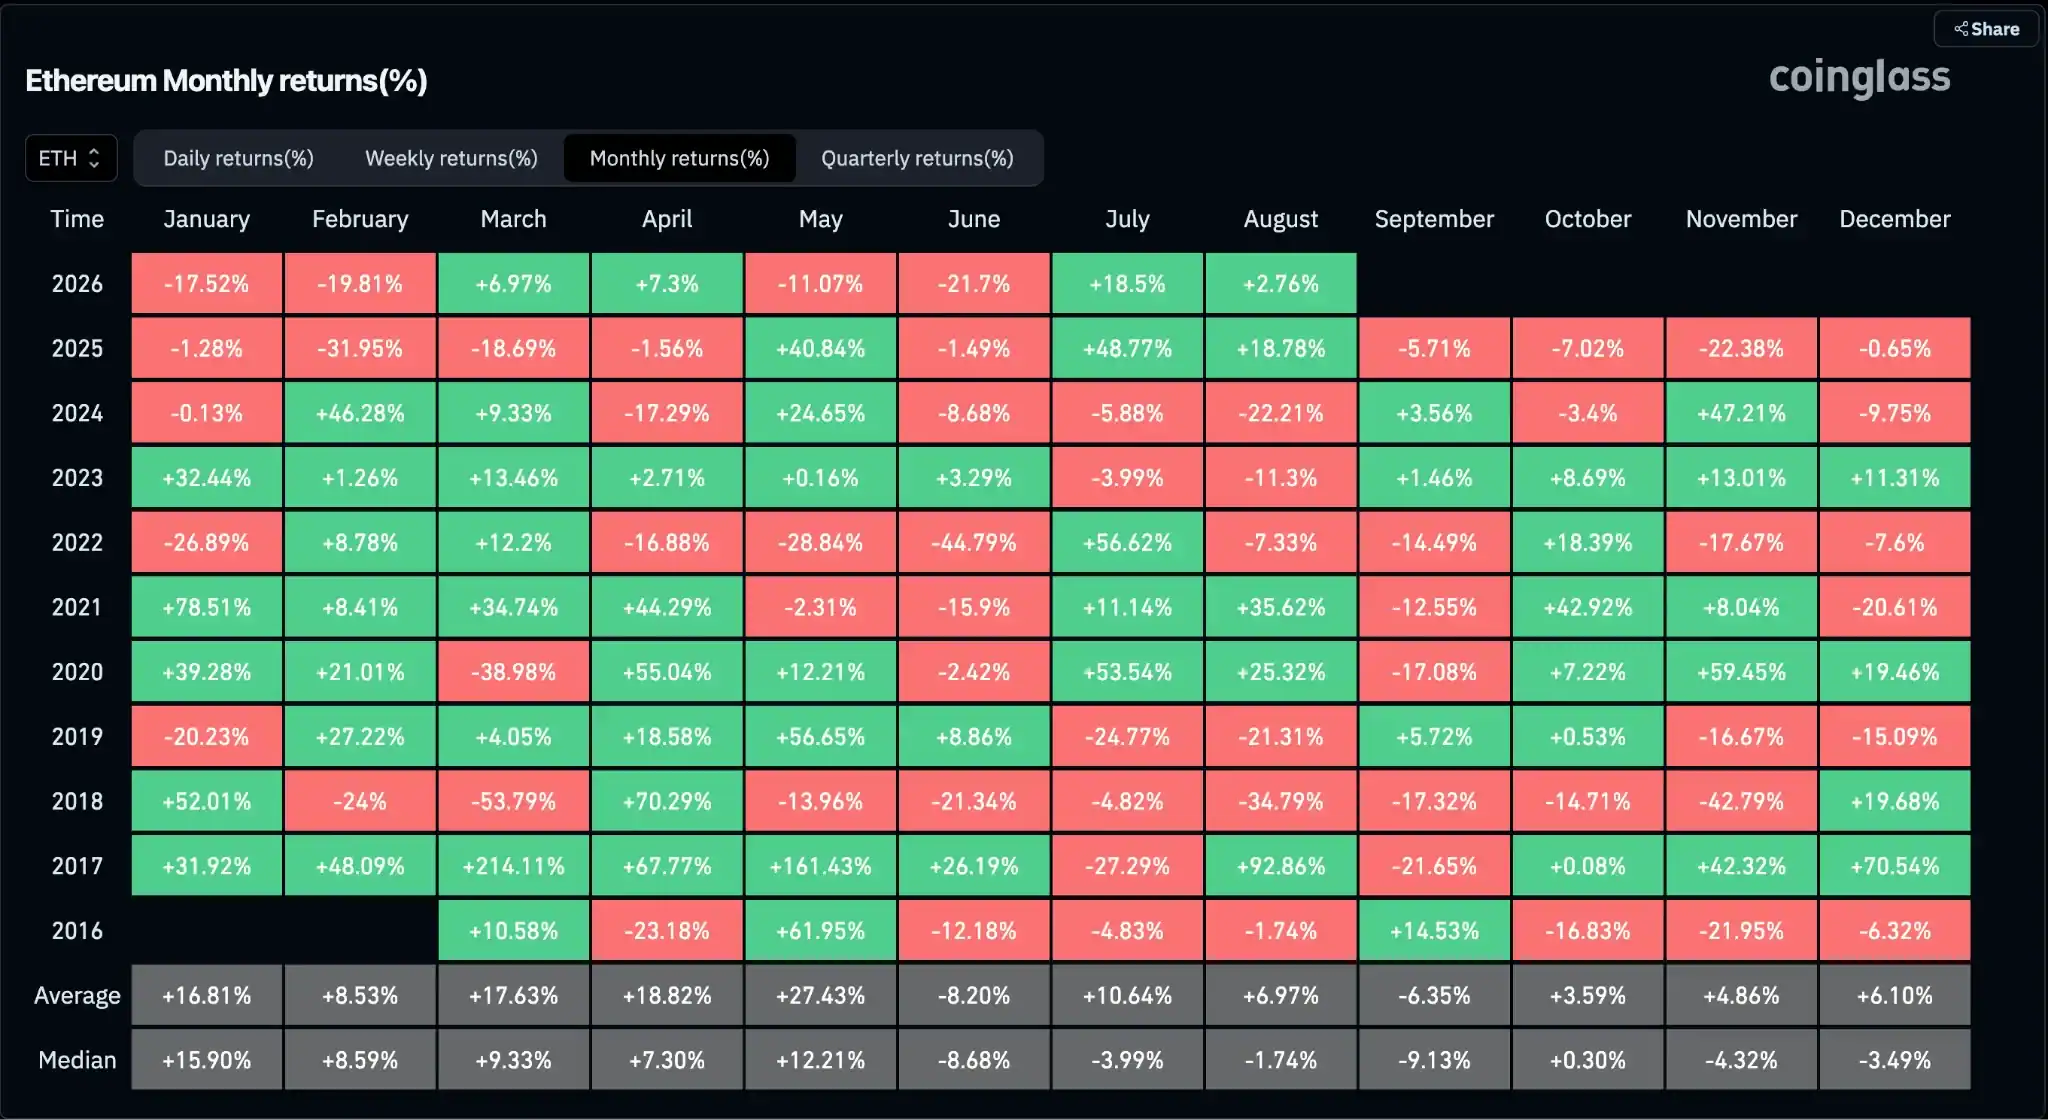Image resolution: width=2048 pixels, height=1120 pixels.
Task: Click the +70.29% cell for April 2018
Action: point(667,801)
